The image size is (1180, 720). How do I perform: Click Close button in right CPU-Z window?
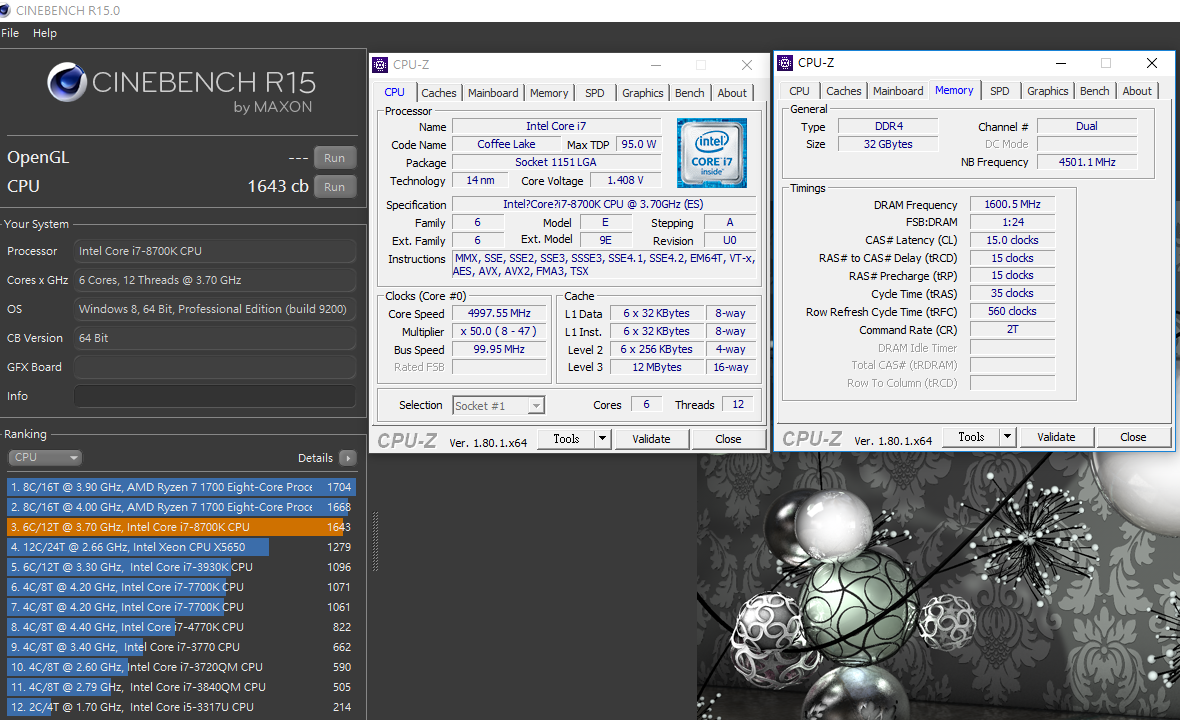(1133, 436)
